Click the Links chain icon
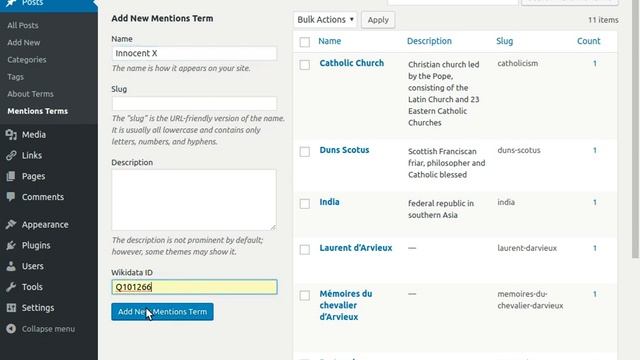This screenshot has width=640, height=360. 11,156
